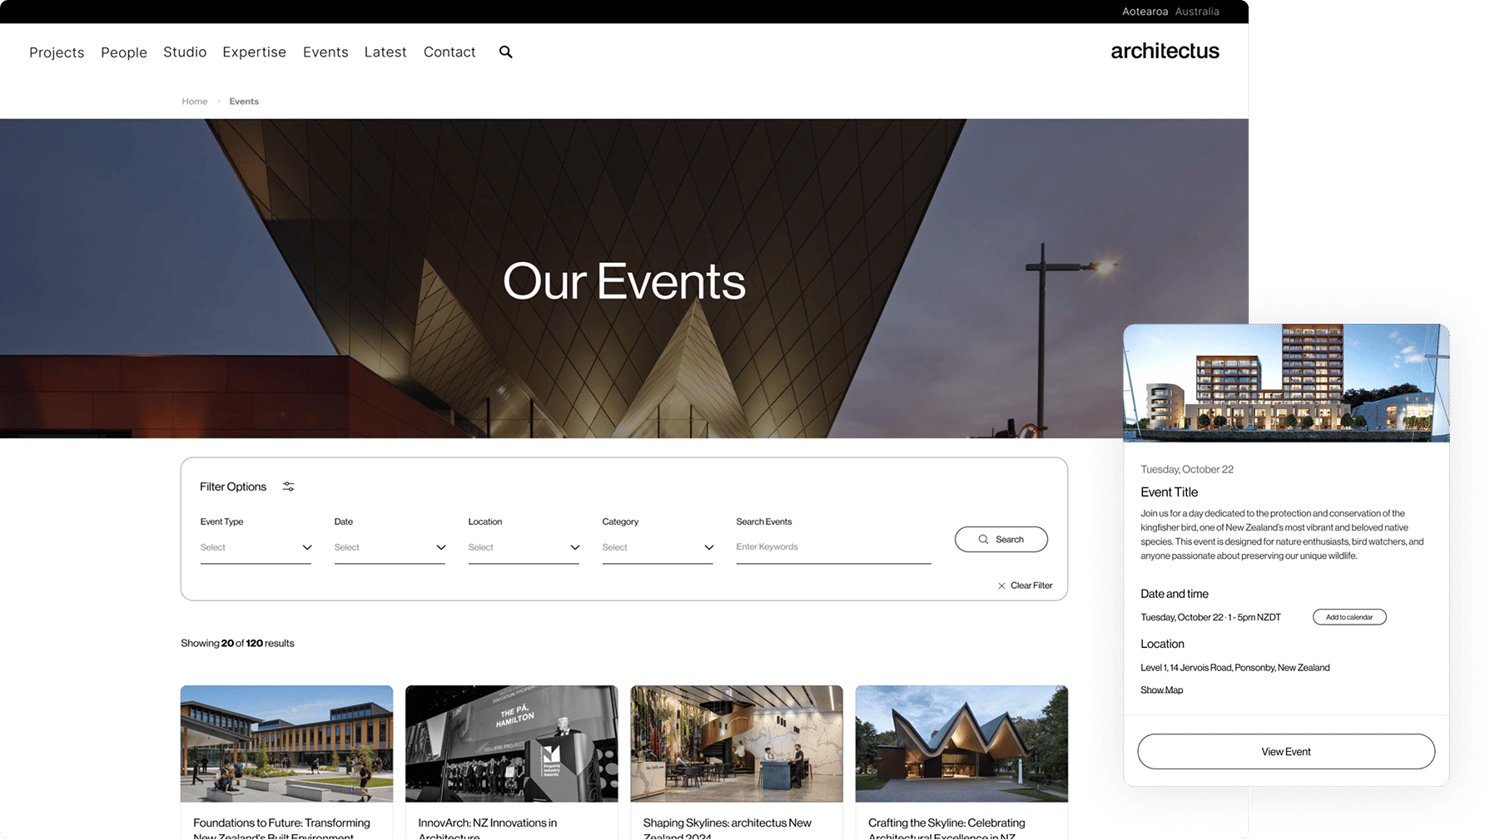
Task: Click the View Event button
Action: pyautogui.click(x=1285, y=751)
